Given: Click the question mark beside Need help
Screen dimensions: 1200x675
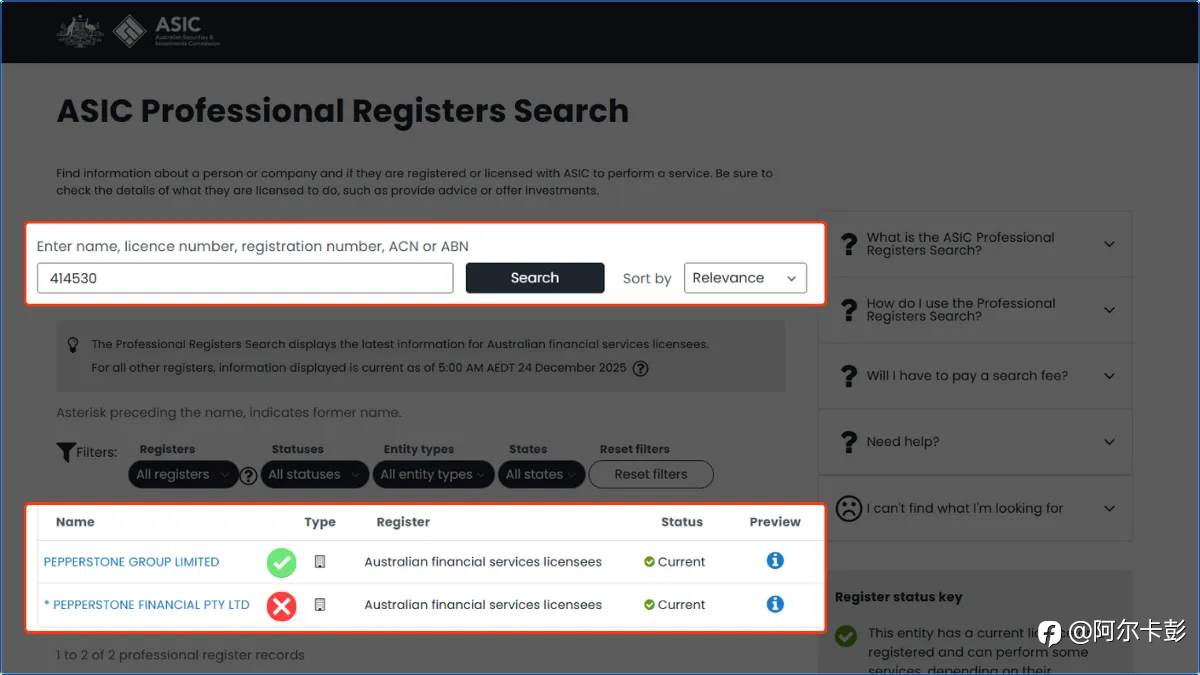Looking at the screenshot, I should [849, 442].
